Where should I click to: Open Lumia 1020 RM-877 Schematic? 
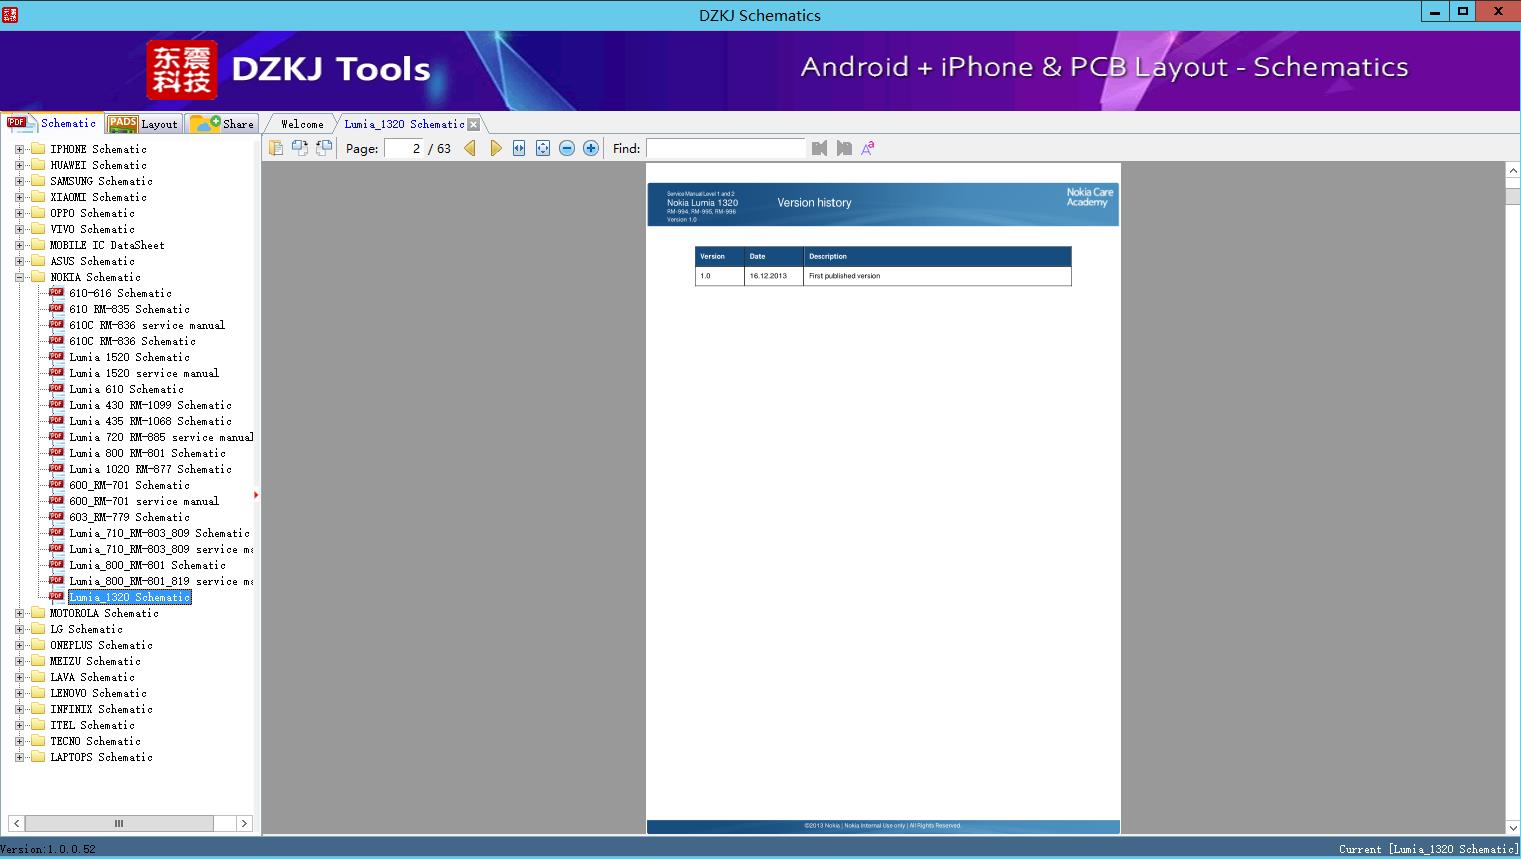tap(150, 469)
